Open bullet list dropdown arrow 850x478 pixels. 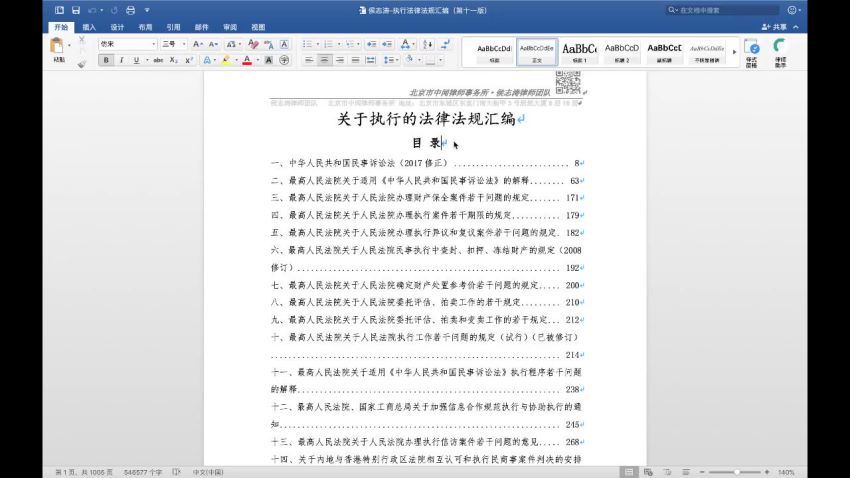pos(318,44)
